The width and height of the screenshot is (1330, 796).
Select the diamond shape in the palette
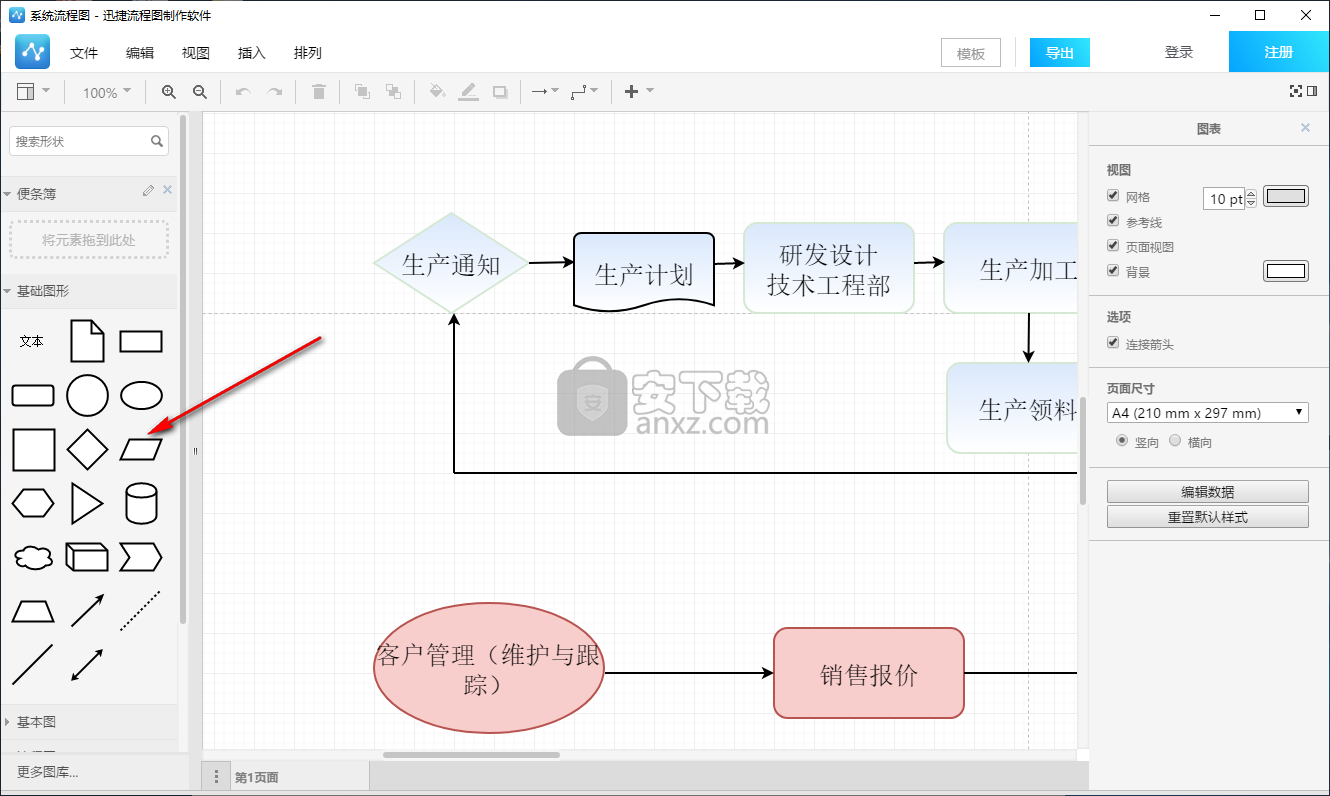87,449
